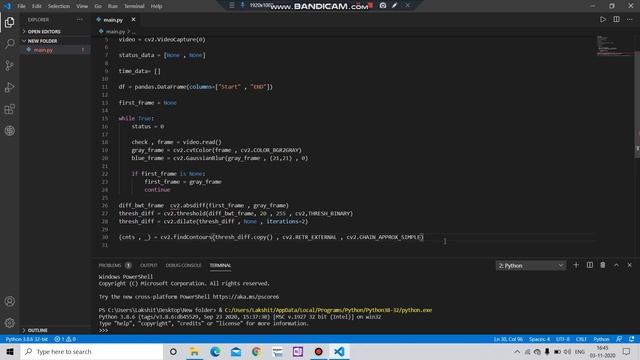The width and height of the screenshot is (640, 360).
Task: Select Python 3.8.6 32-bit interpreter in status bar
Action: (27, 339)
